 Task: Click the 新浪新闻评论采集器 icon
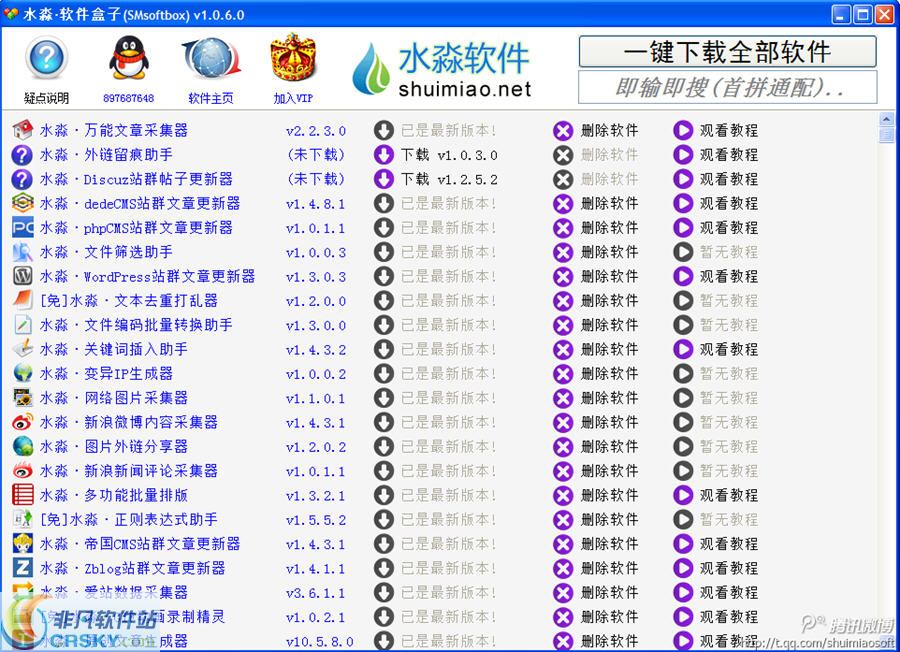point(22,471)
